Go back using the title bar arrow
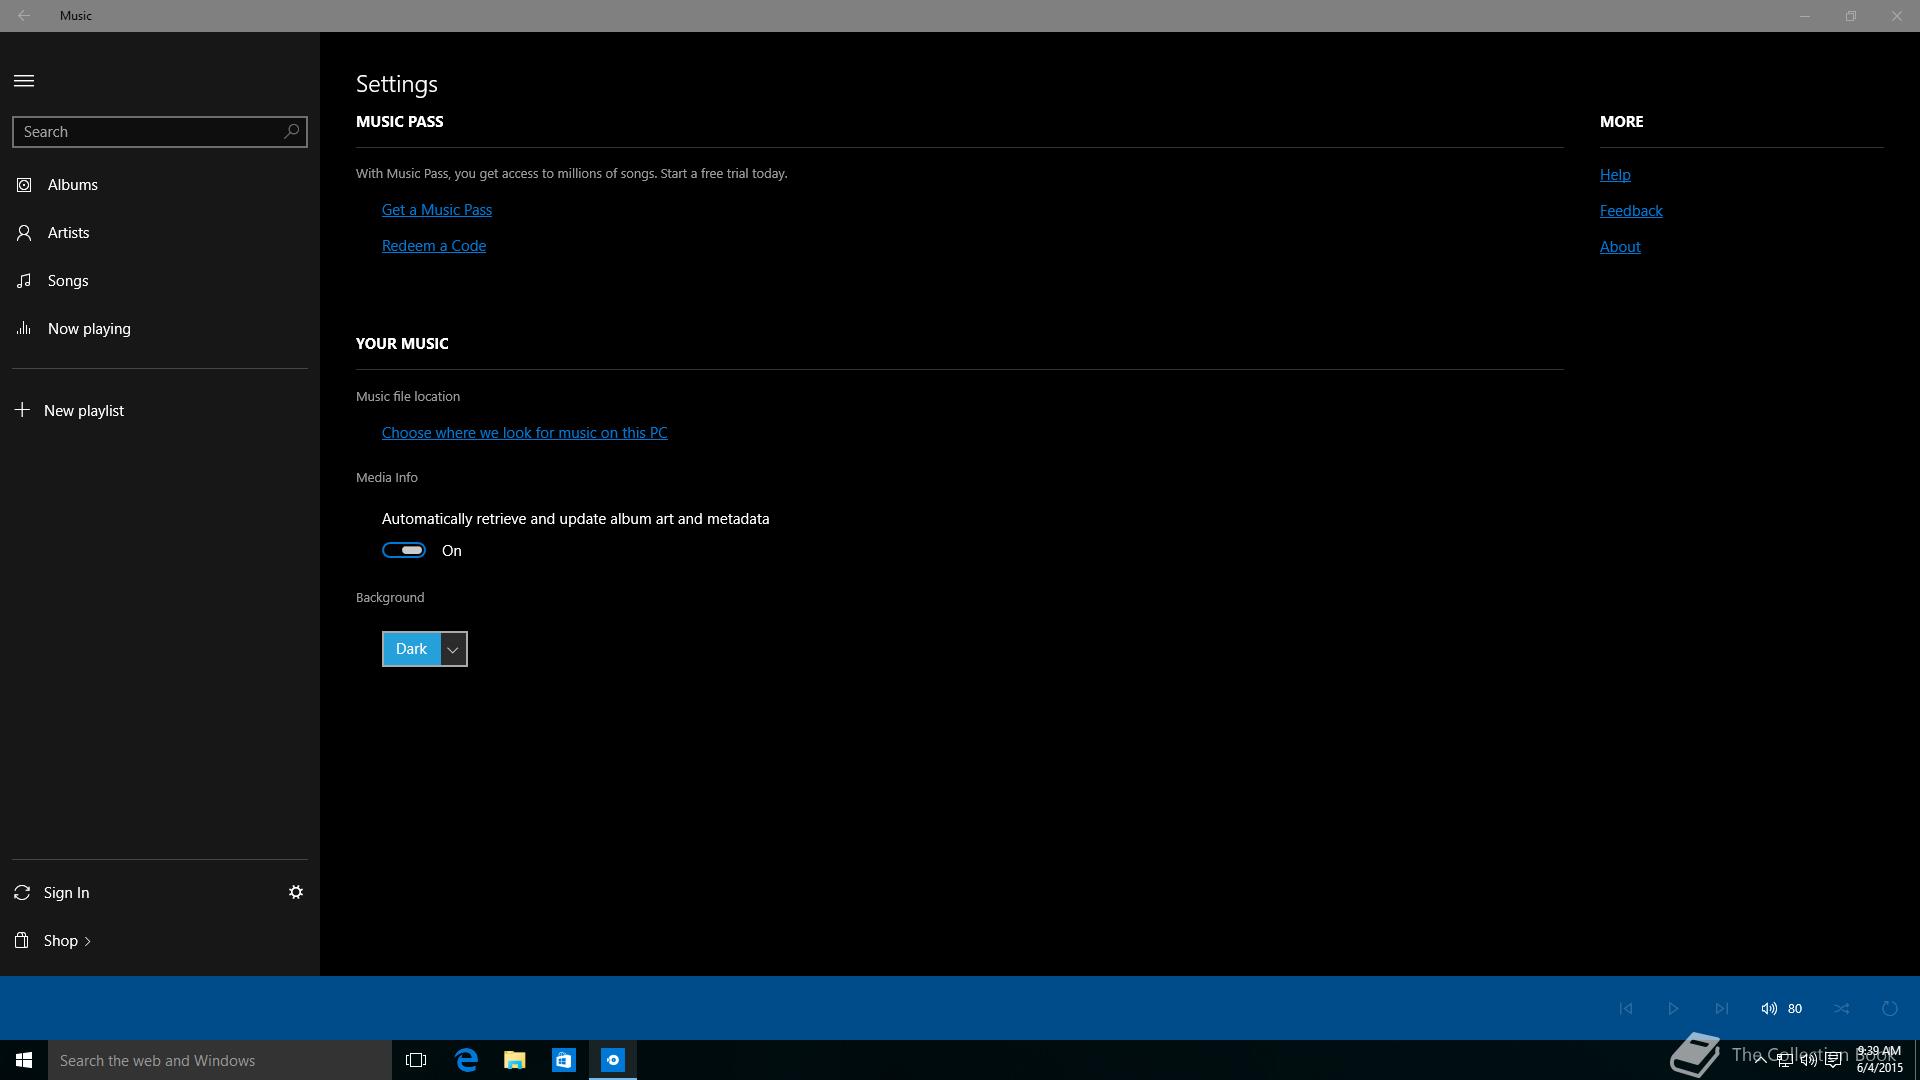1920x1080 pixels. [x=24, y=16]
